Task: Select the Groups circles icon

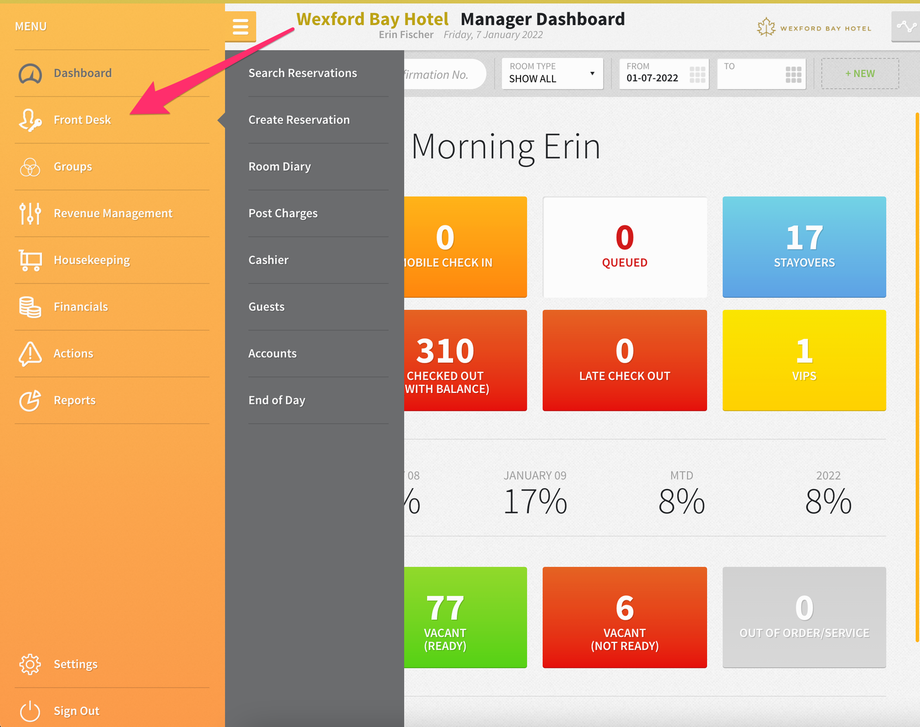Action: 30,167
